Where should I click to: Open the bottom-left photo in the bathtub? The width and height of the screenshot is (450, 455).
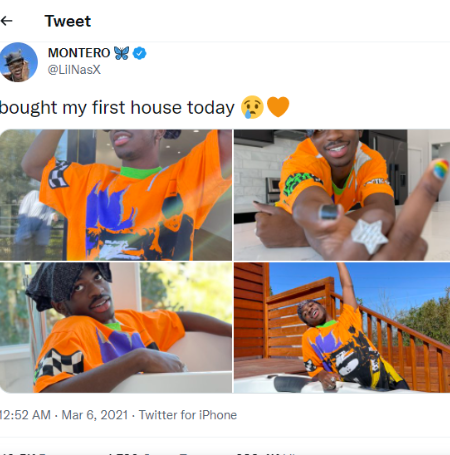116,328
